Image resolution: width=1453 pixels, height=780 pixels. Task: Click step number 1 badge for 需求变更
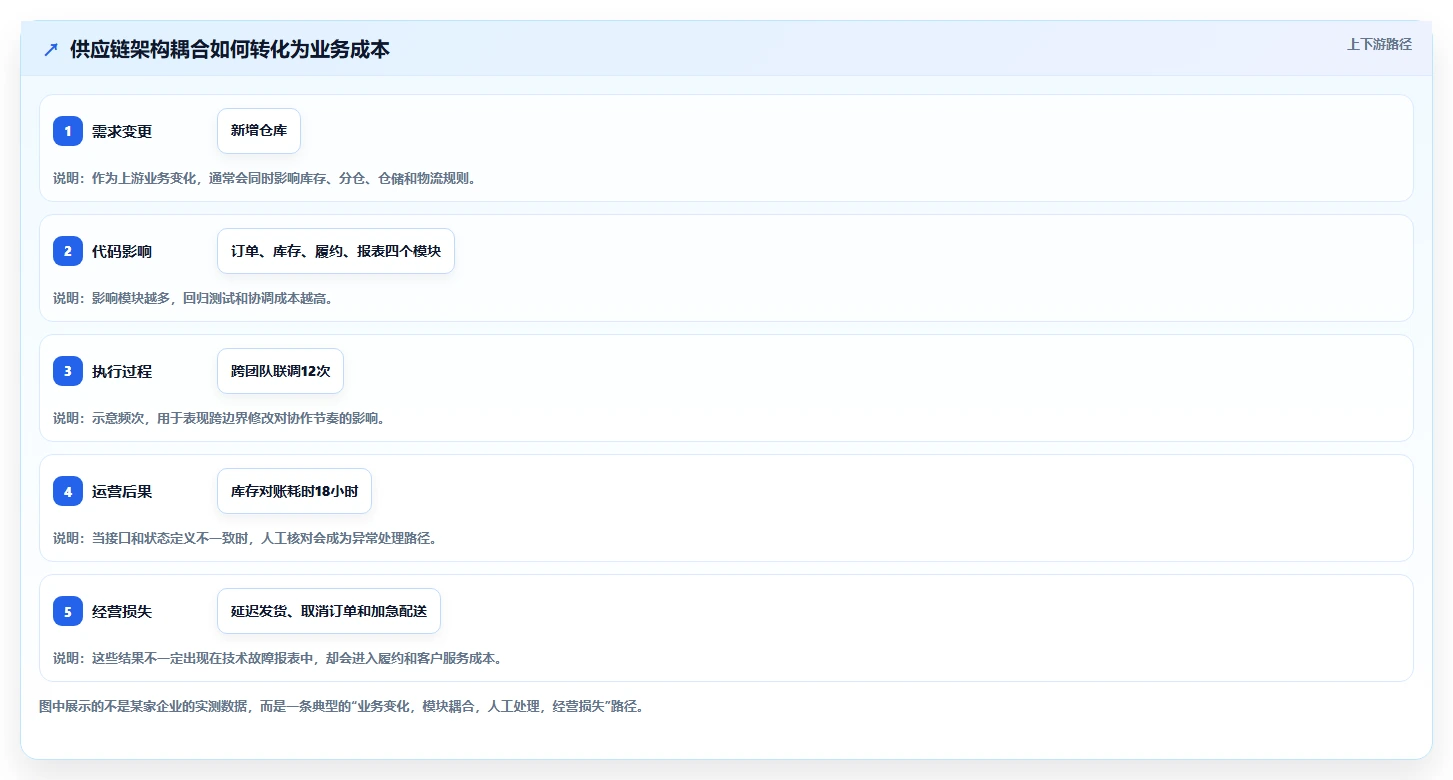[x=68, y=131]
